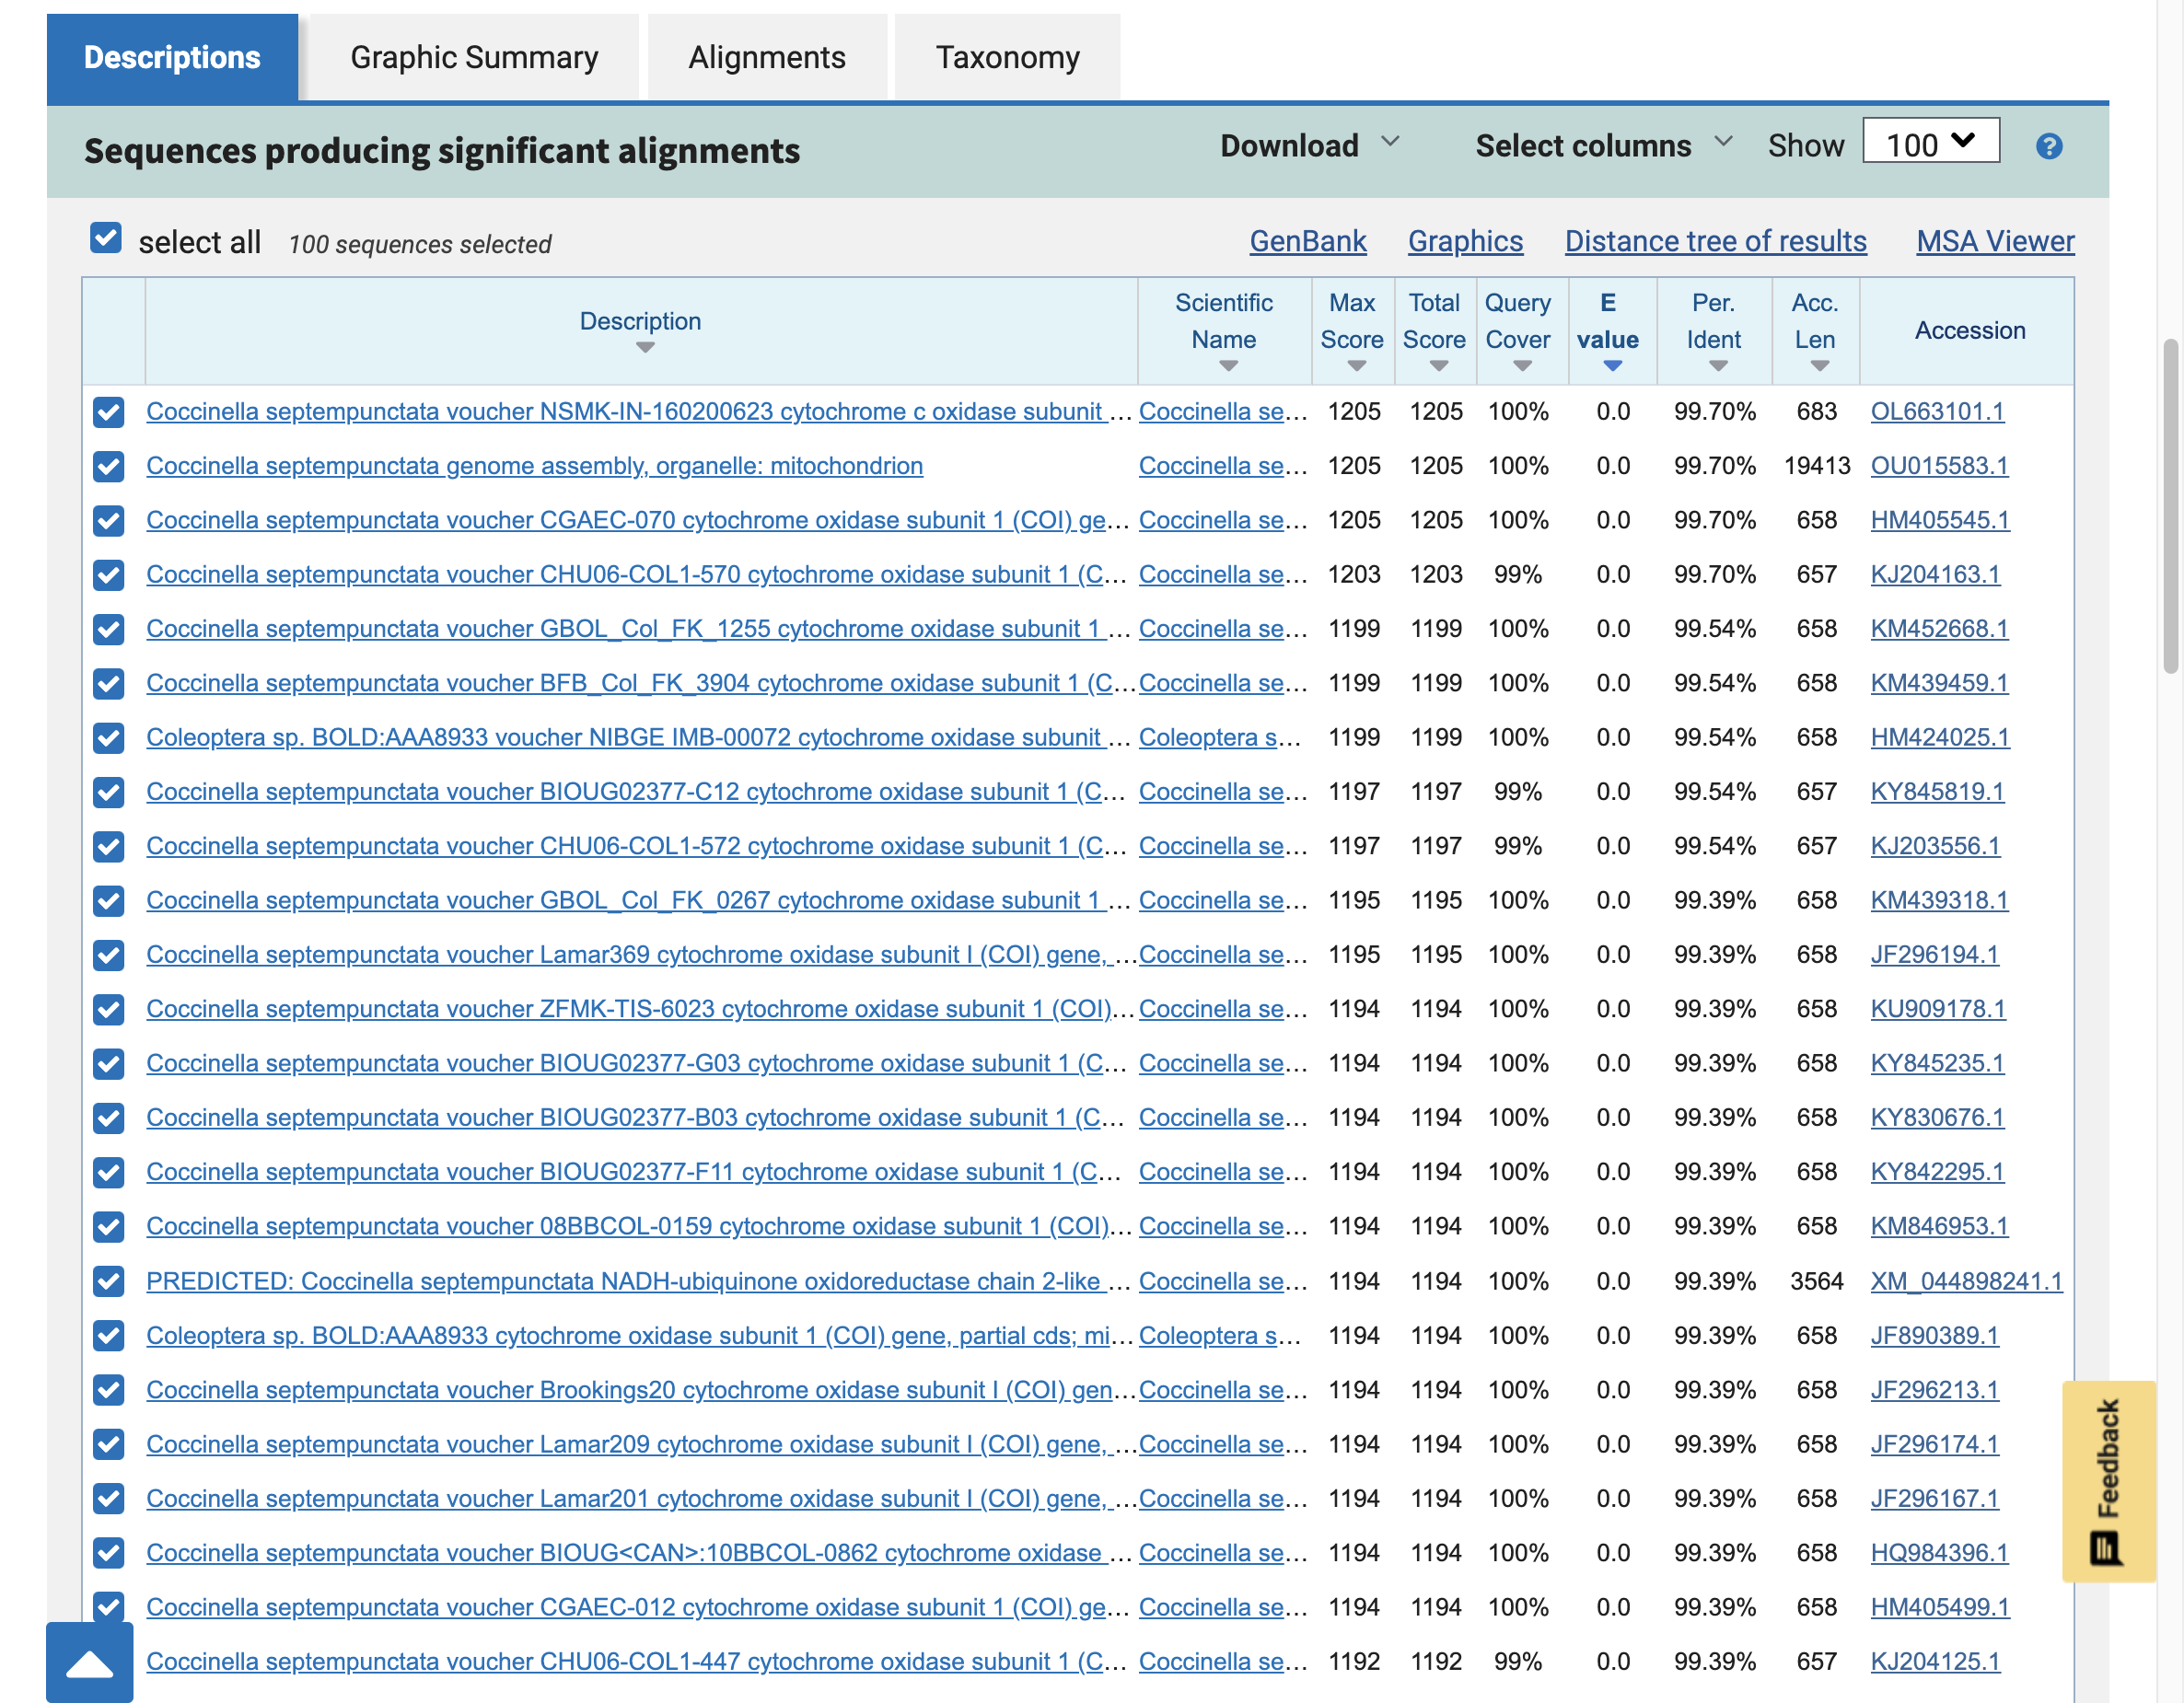
Task: Uncheck the genome assembly mitochondrion row checkbox
Action: tap(108, 466)
